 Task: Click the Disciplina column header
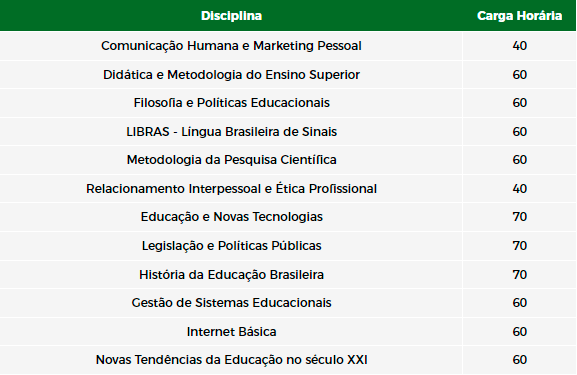[231, 16]
